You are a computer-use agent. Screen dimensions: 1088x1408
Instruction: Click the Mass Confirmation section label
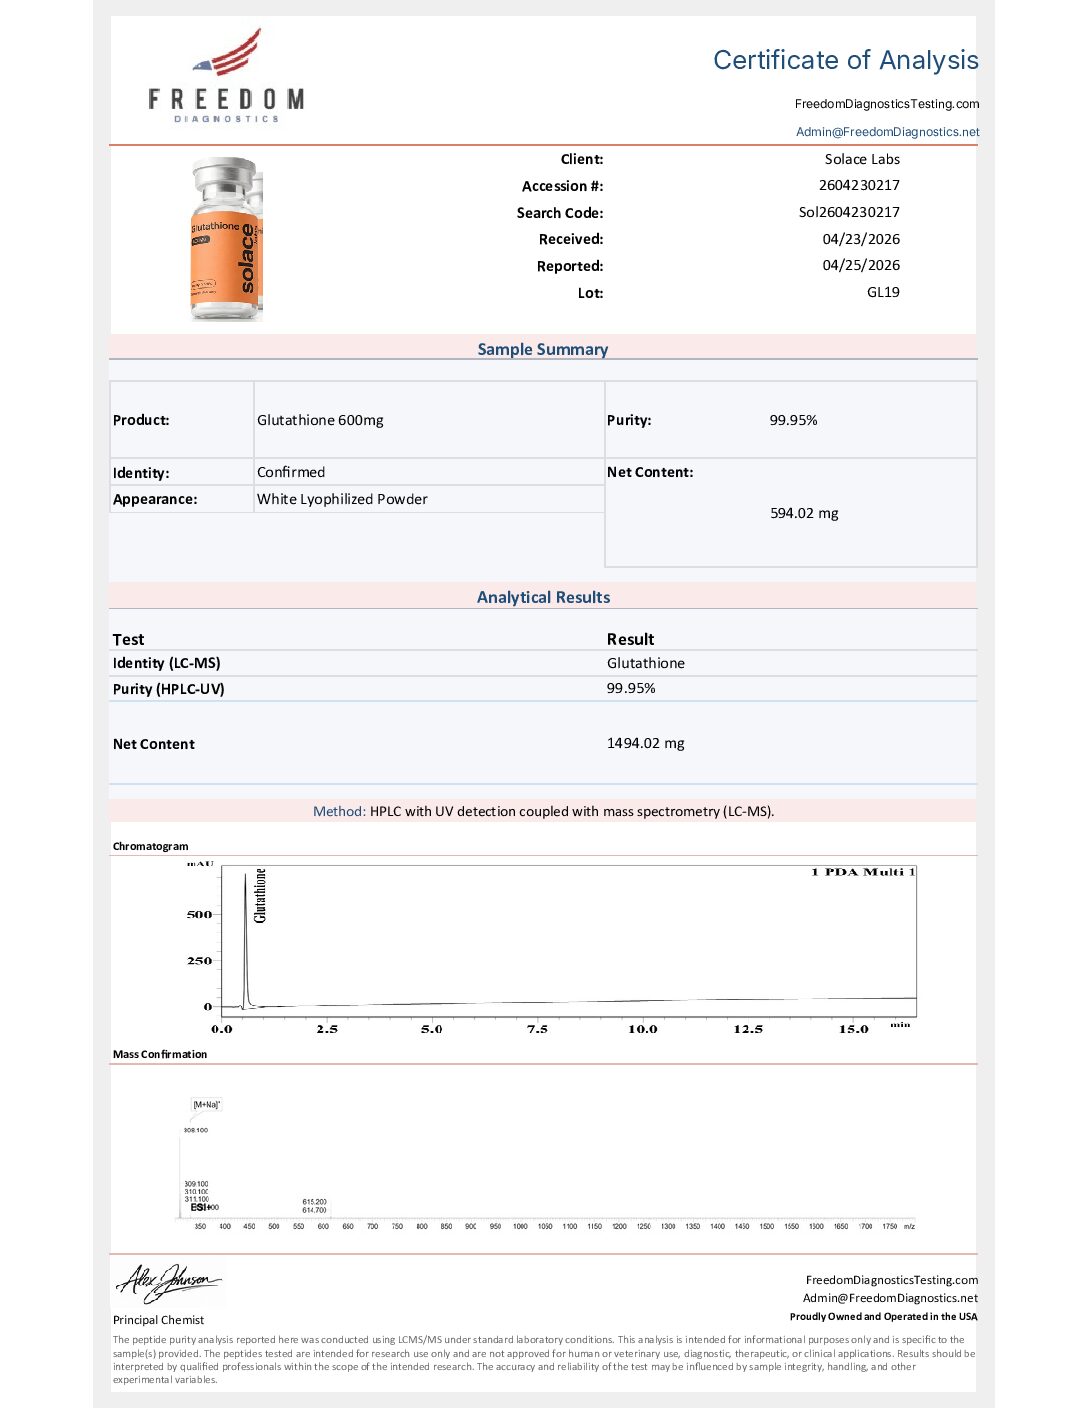[x=160, y=1054]
